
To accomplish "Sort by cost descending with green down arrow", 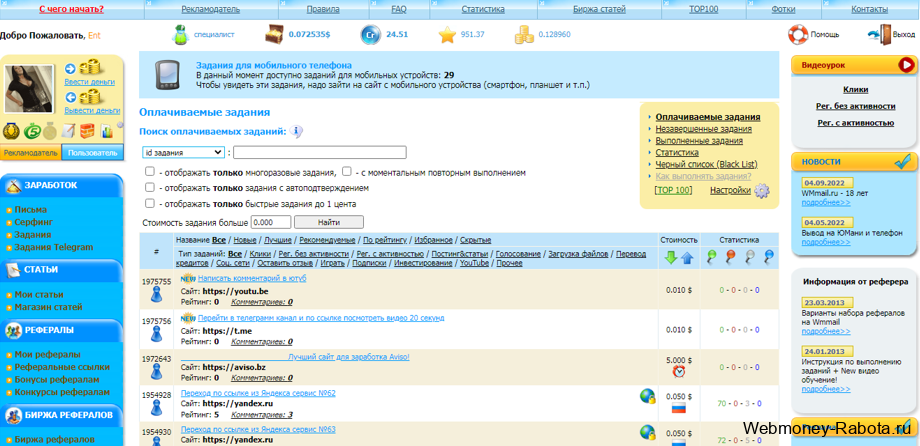I will pyautogui.click(x=671, y=258).
